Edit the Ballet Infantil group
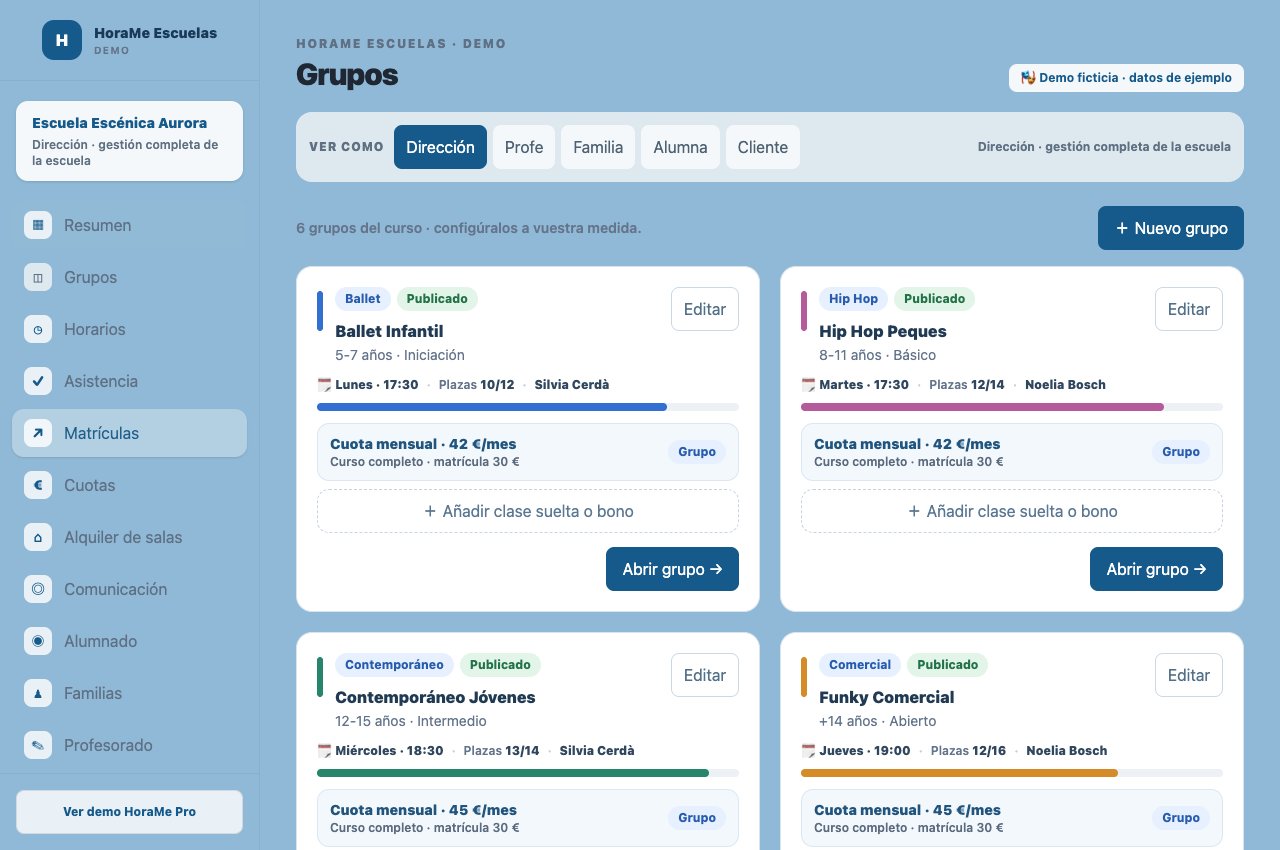This screenshot has height=850, width=1280. [705, 309]
